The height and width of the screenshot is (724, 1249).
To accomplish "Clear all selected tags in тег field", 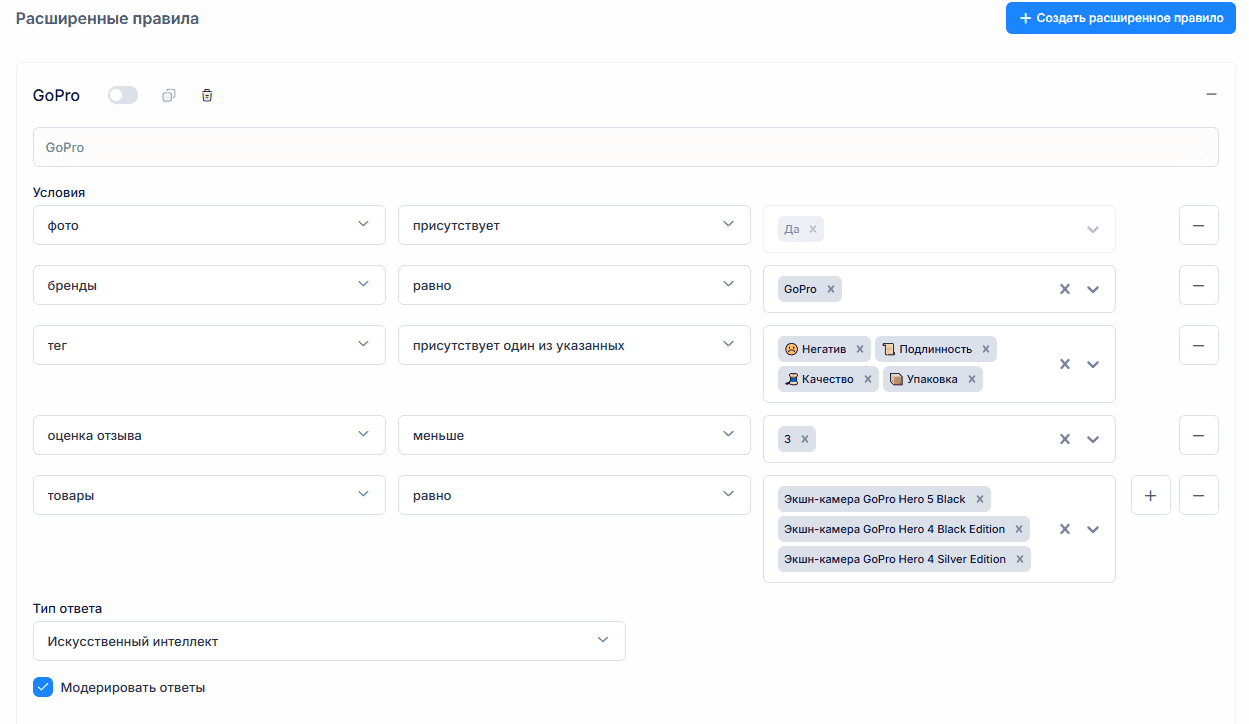I will tap(1065, 364).
